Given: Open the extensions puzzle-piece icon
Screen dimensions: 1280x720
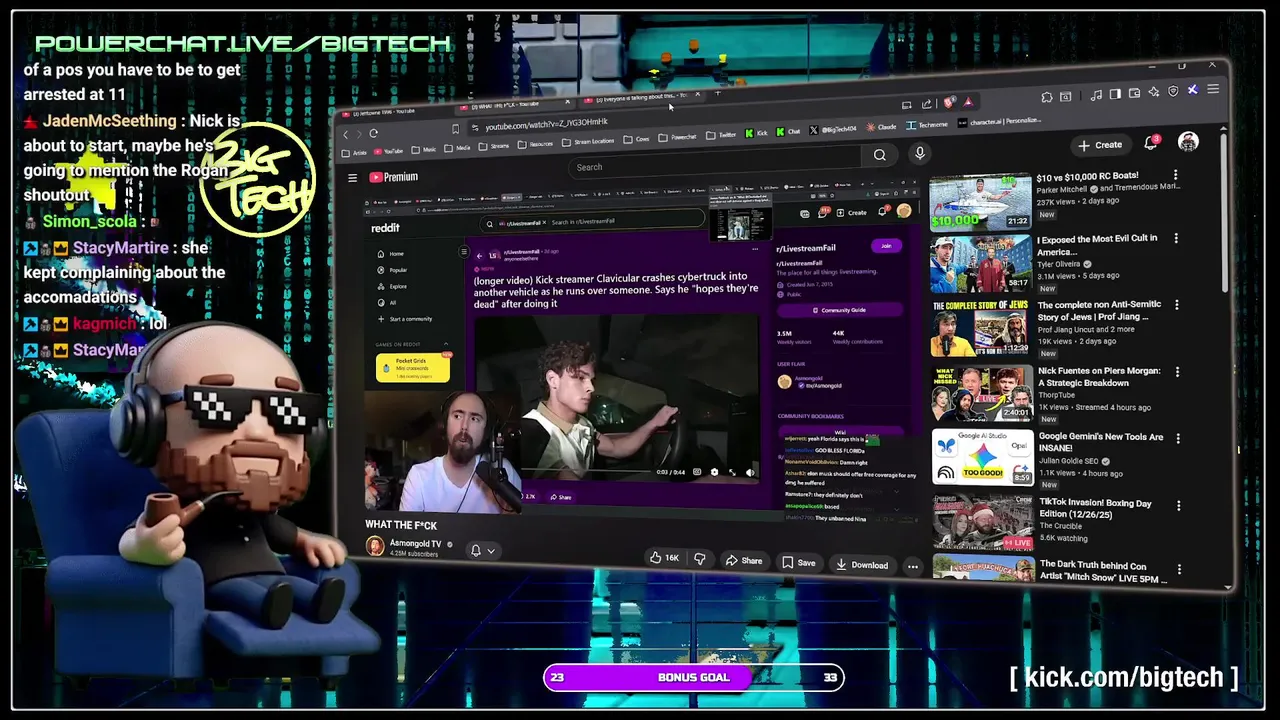Looking at the screenshot, I should [1047, 97].
